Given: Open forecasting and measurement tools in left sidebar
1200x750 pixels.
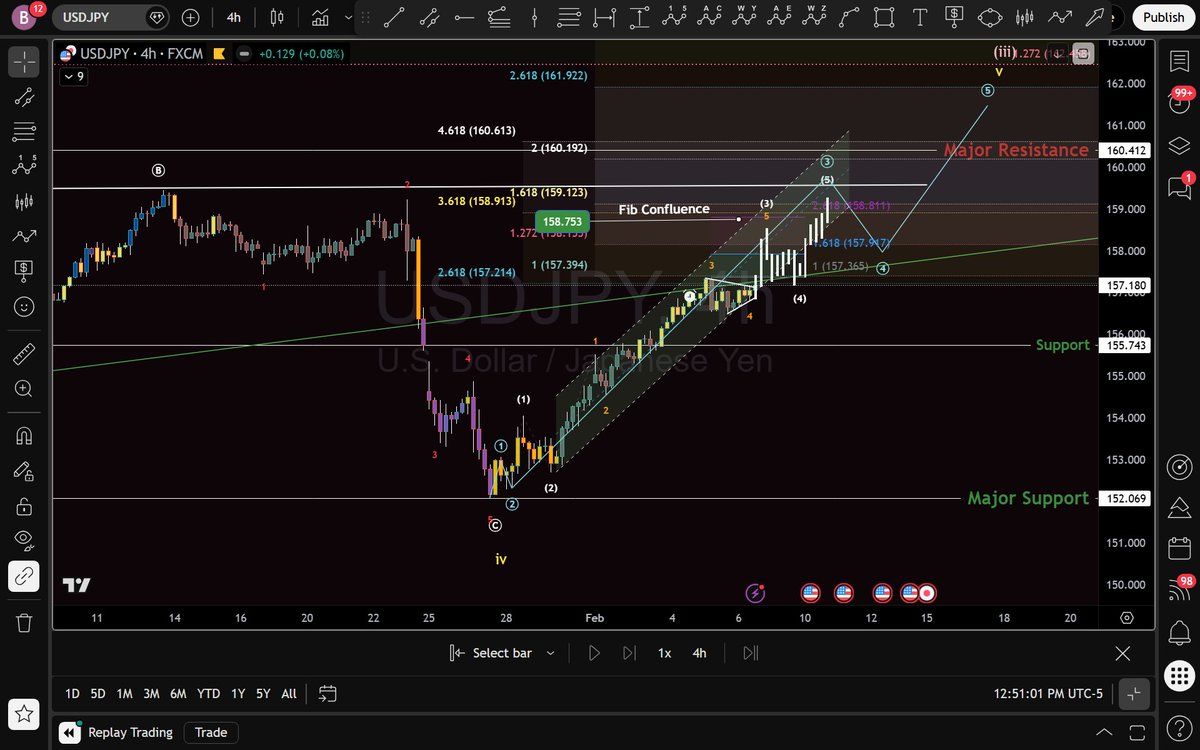Looking at the screenshot, I should coord(25,202).
